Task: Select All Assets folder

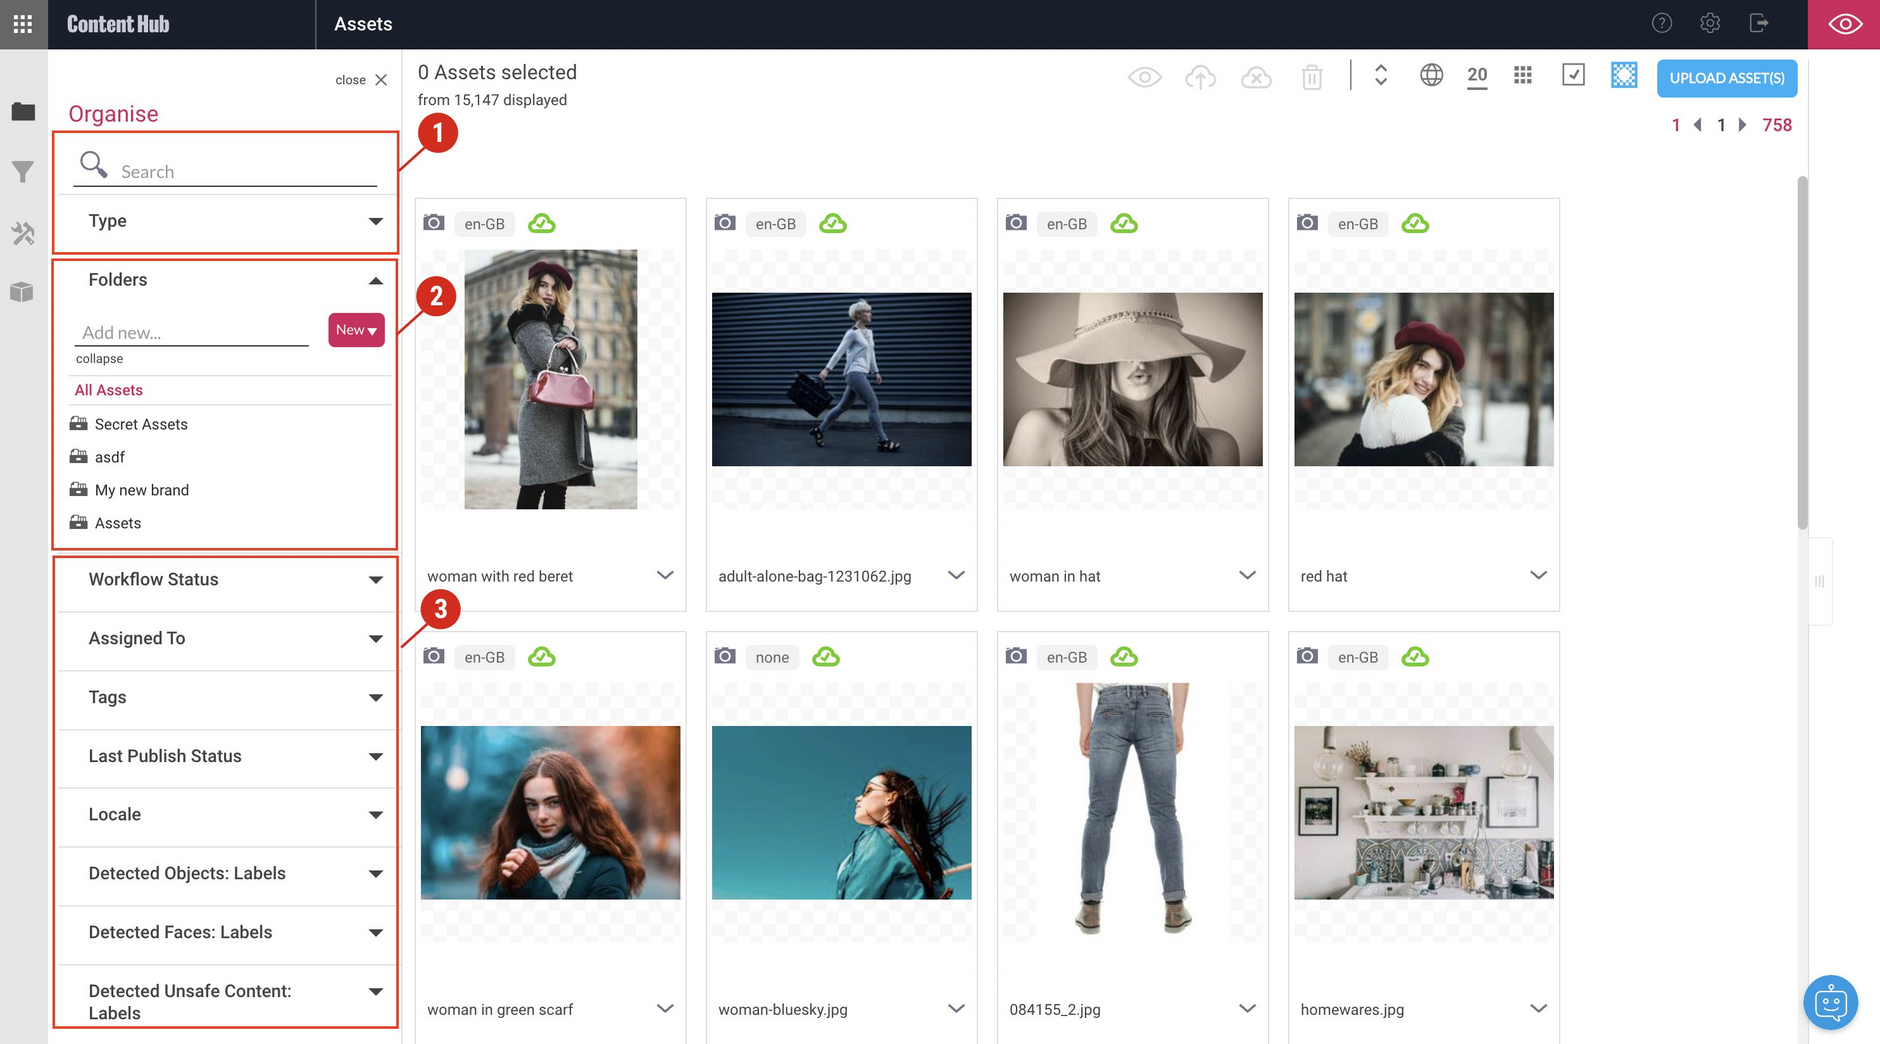Action: (x=109, y=390)
